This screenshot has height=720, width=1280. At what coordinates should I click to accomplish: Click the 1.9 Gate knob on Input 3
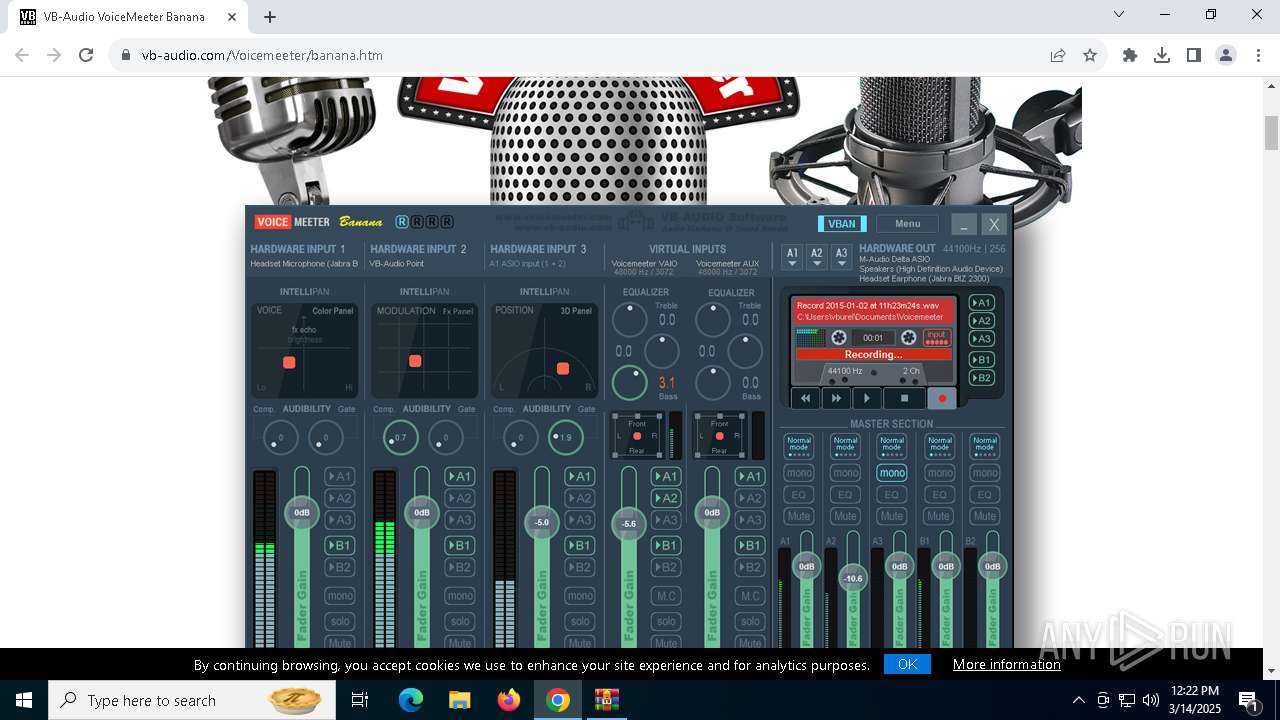click(x=565, y=437)
